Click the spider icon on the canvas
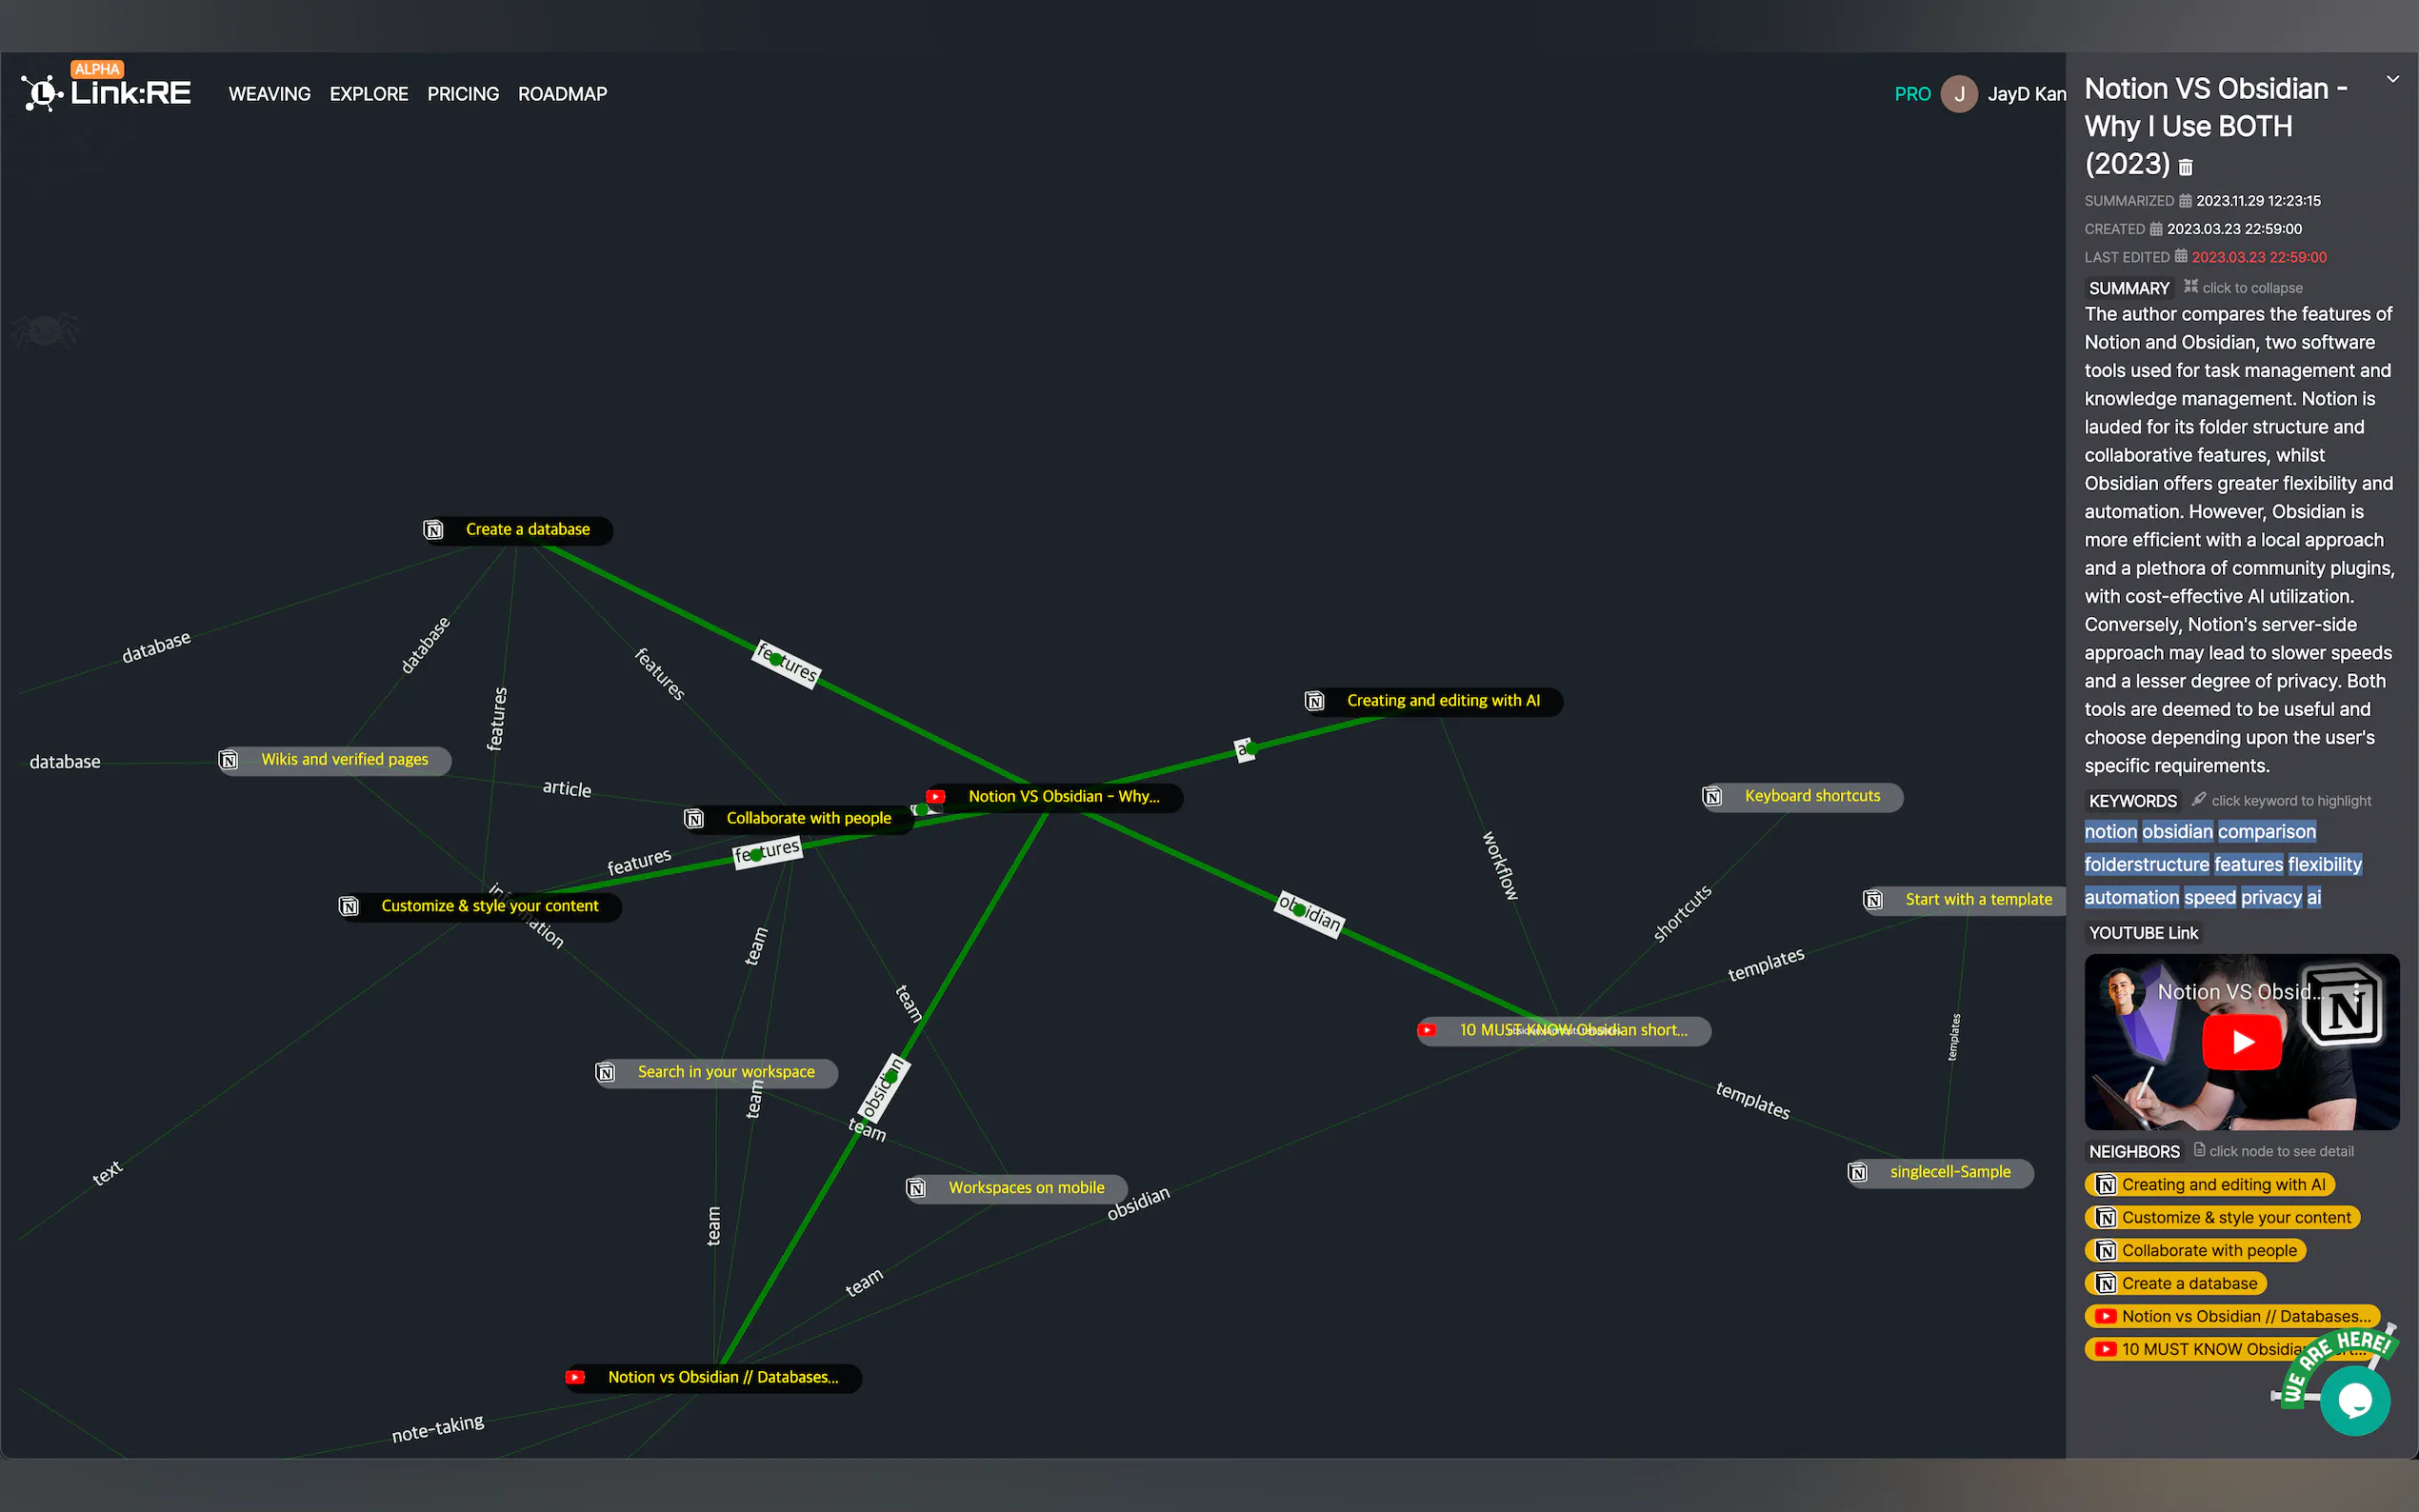Screen dimensions: 2419x1512 (45, 330)
